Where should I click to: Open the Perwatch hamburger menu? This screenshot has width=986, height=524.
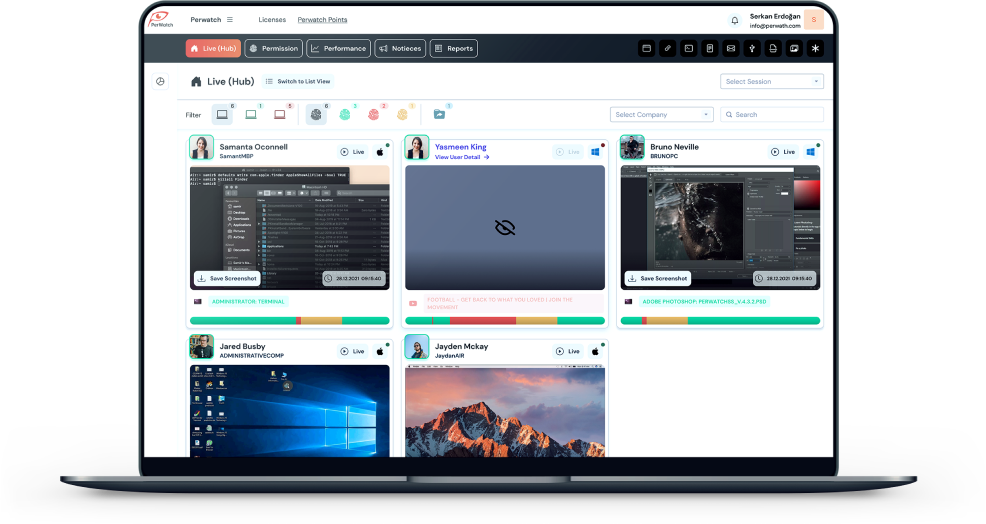coord(230,20)
